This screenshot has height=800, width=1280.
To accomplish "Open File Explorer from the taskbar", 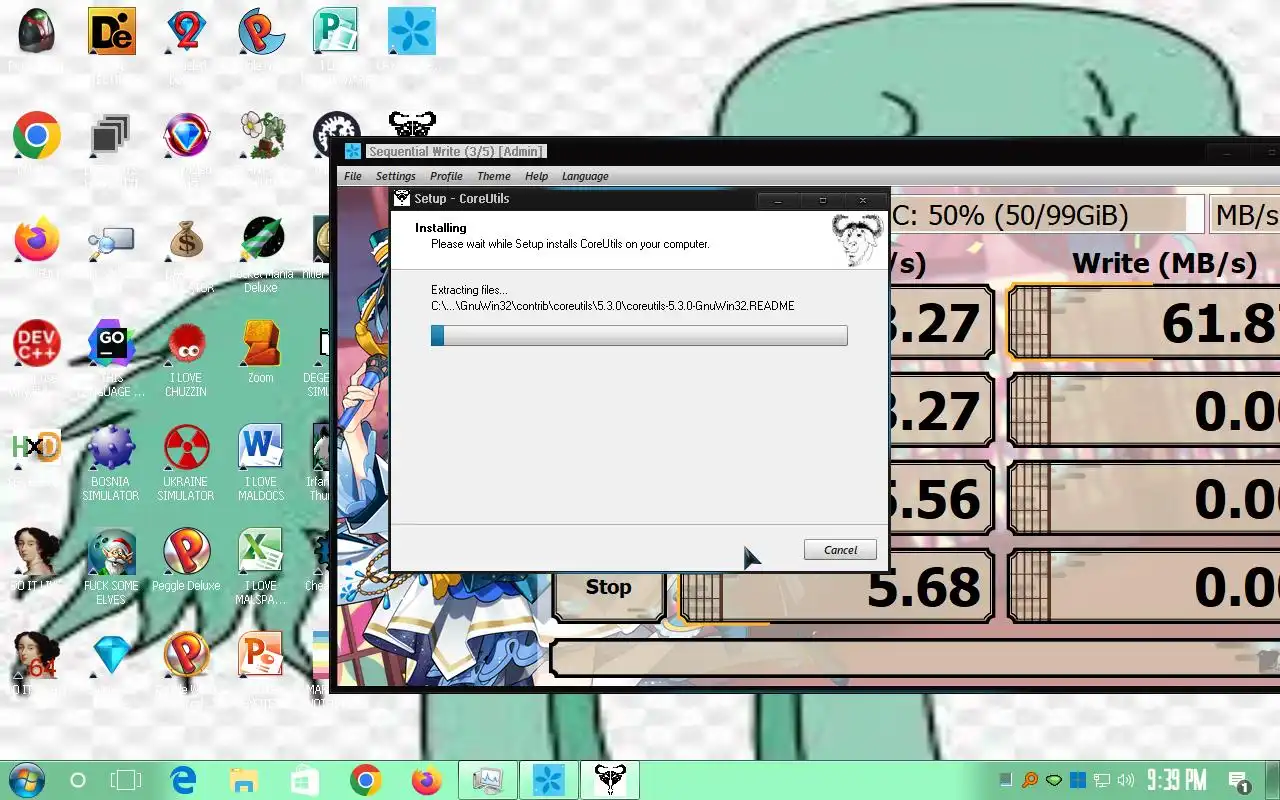I will [x=244, y=780].
